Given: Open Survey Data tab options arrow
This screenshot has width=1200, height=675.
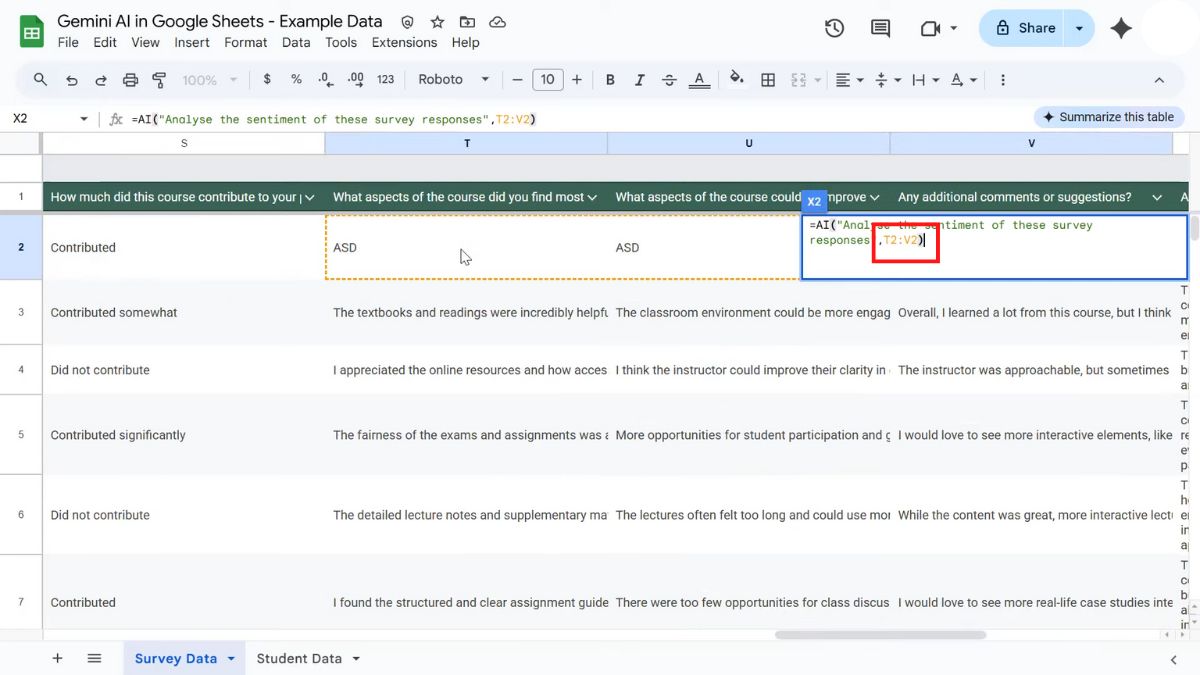Looking at the screenshot, I should click(x=231, y=659).
